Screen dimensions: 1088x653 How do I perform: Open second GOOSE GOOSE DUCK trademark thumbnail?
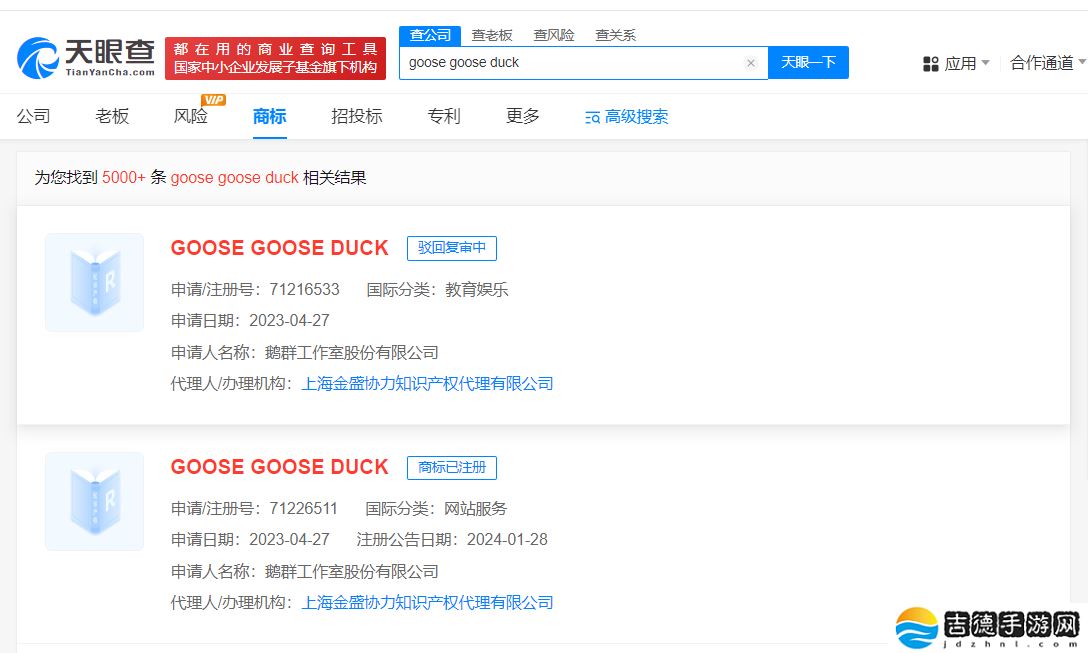pos(95,501)
